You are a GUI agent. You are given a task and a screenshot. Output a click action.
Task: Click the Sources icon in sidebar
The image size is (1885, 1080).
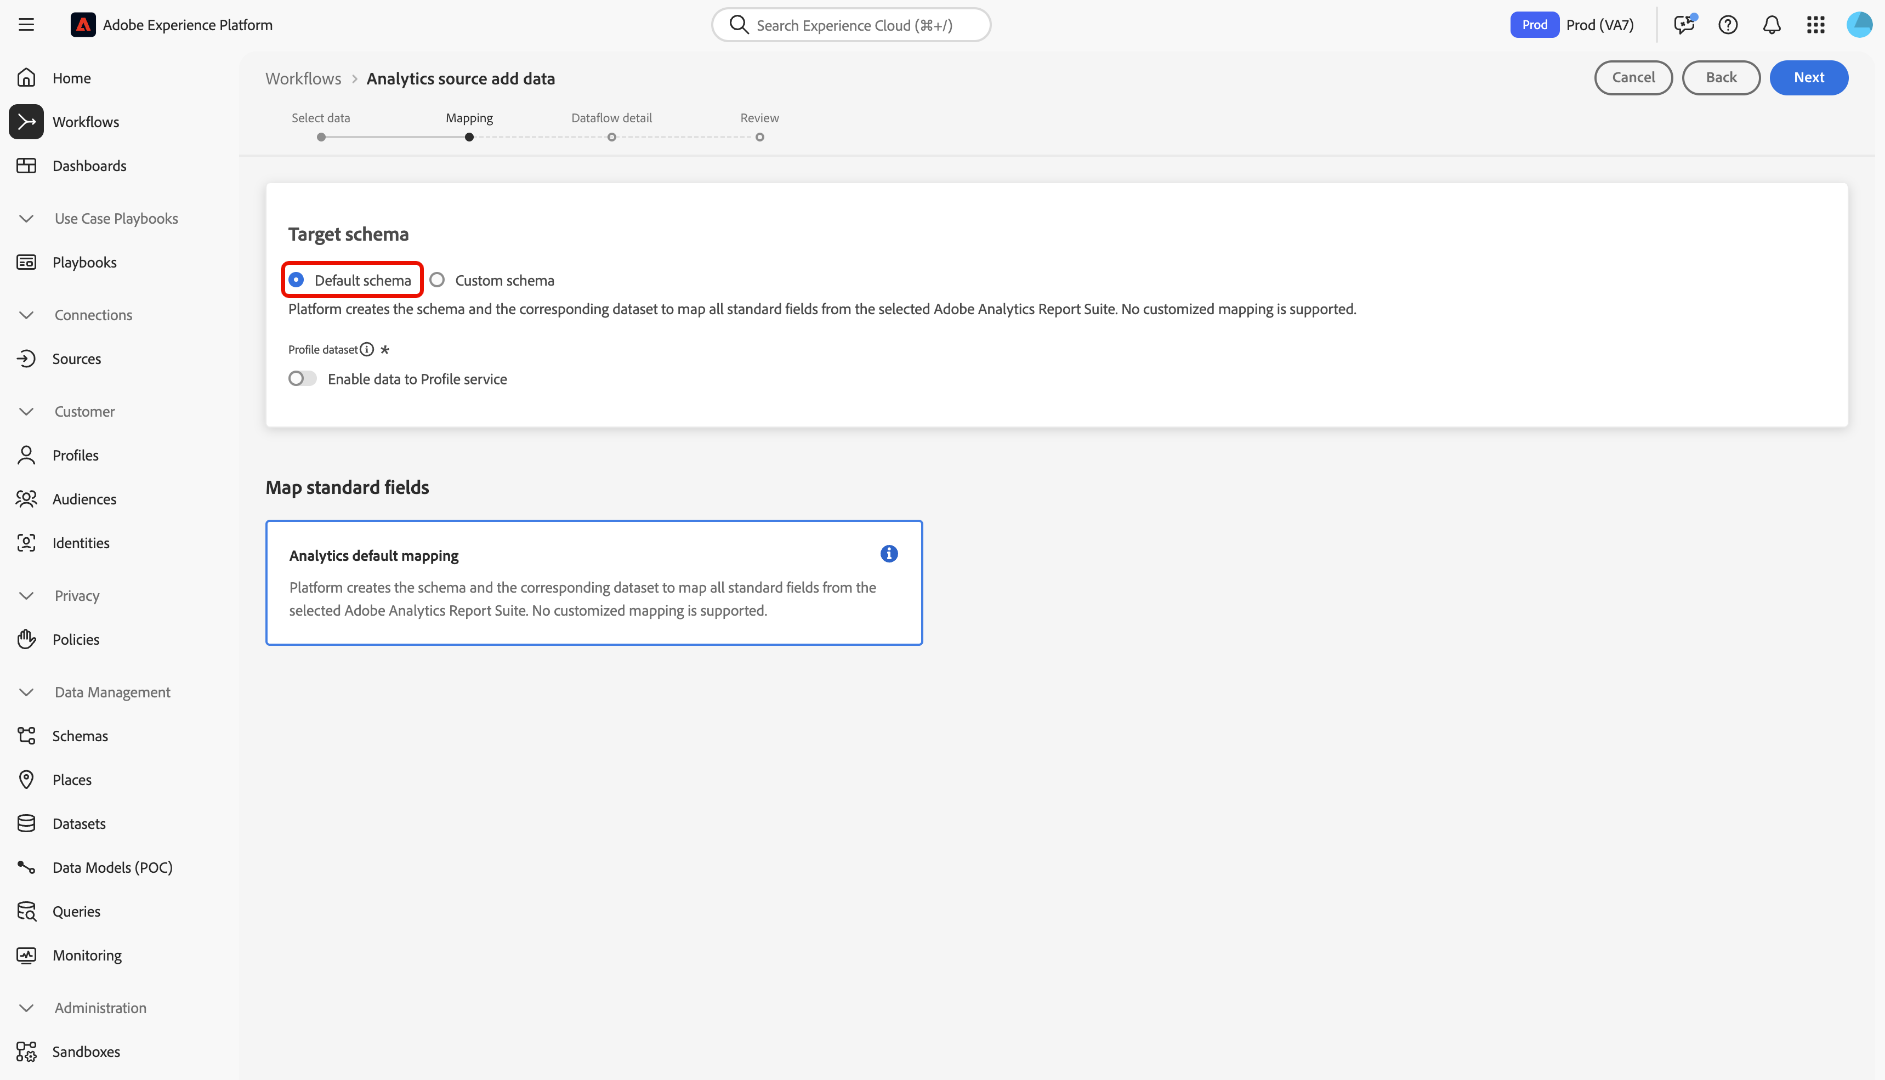click(27, 359)
